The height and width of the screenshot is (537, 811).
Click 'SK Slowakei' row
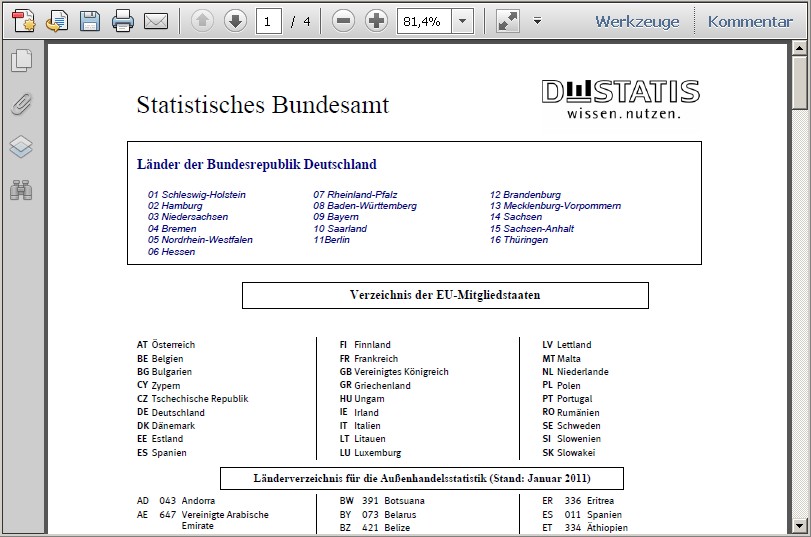(x=569, y=453)
